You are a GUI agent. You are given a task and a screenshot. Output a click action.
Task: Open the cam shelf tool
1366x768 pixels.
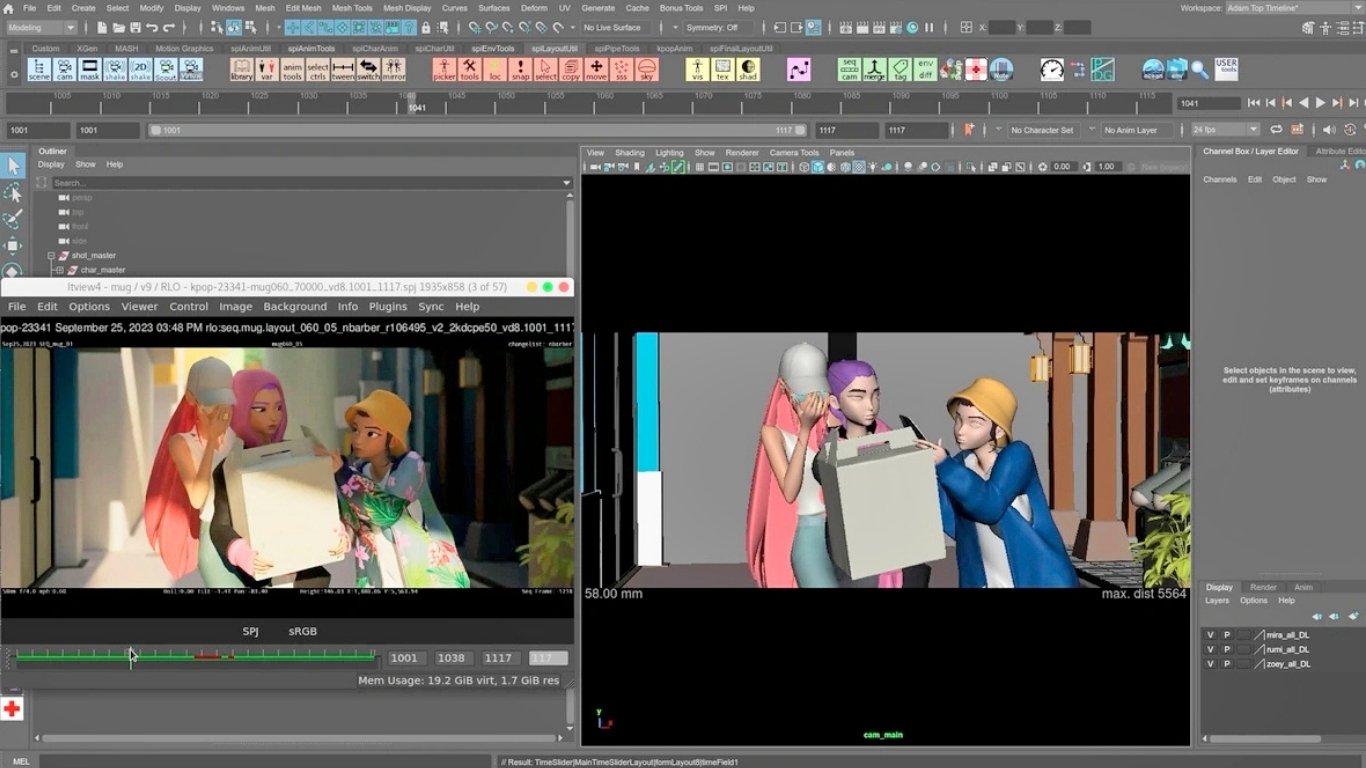click(x=65, y=70)
